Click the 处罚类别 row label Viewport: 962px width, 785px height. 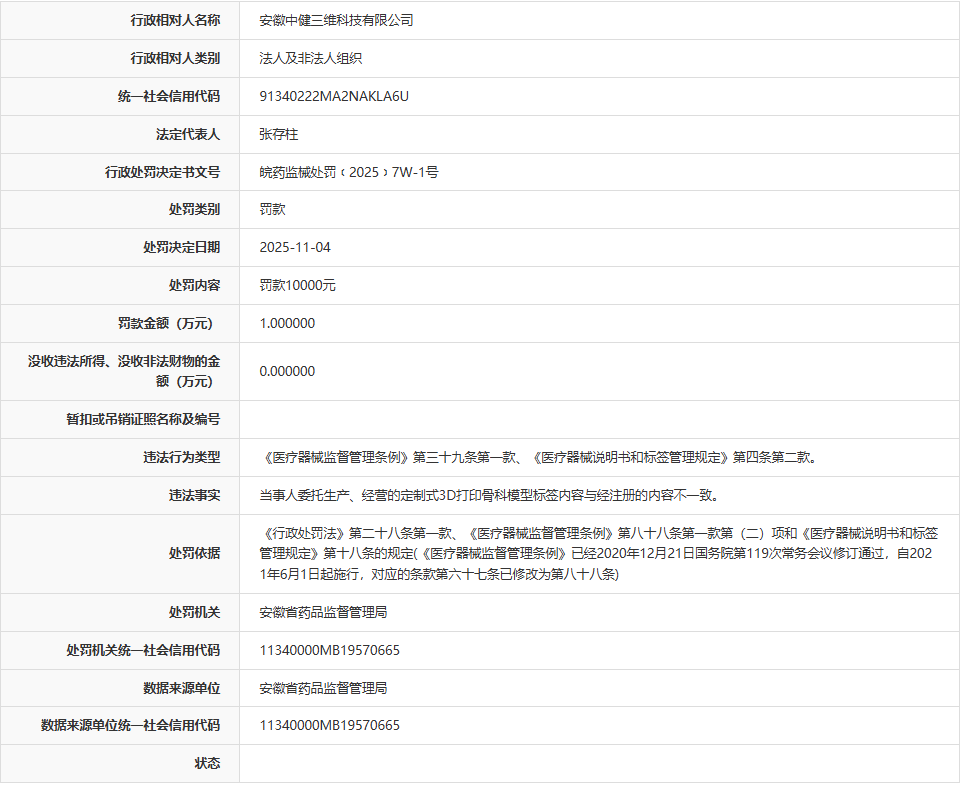194,209
